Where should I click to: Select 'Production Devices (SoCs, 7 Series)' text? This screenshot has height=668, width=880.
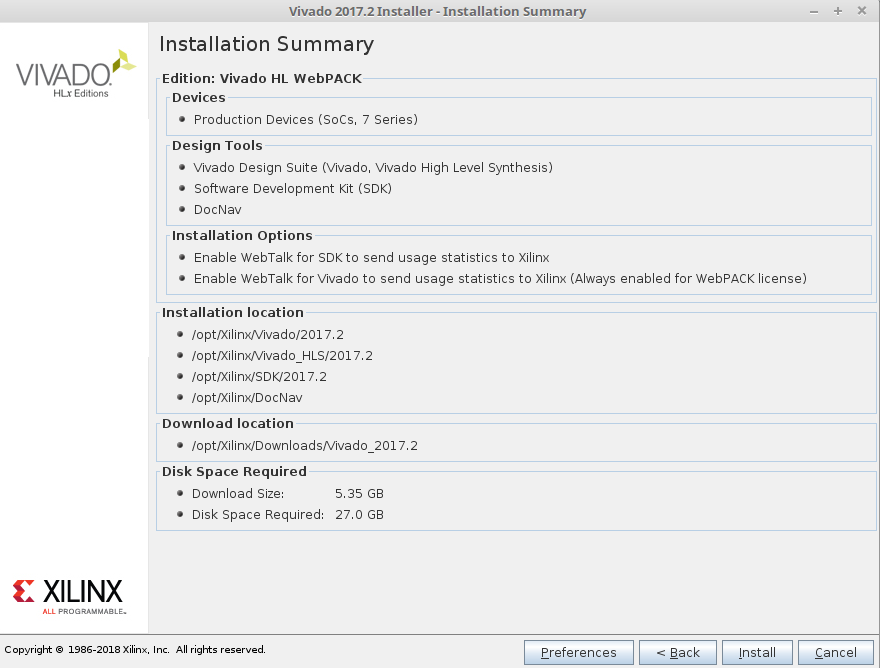click(305, 120)
